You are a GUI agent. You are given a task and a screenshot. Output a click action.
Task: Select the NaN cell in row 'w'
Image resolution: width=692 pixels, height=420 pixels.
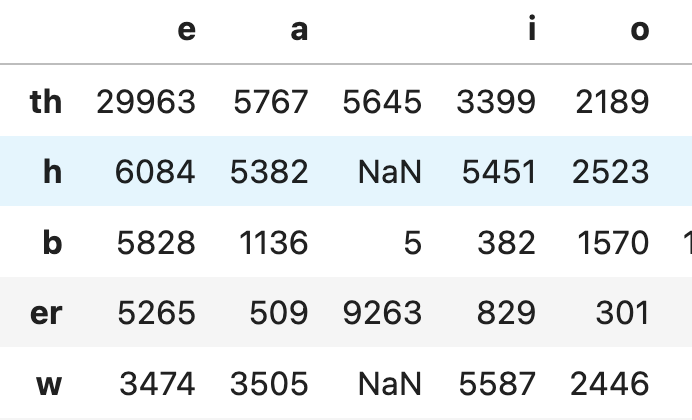[390, 382]
